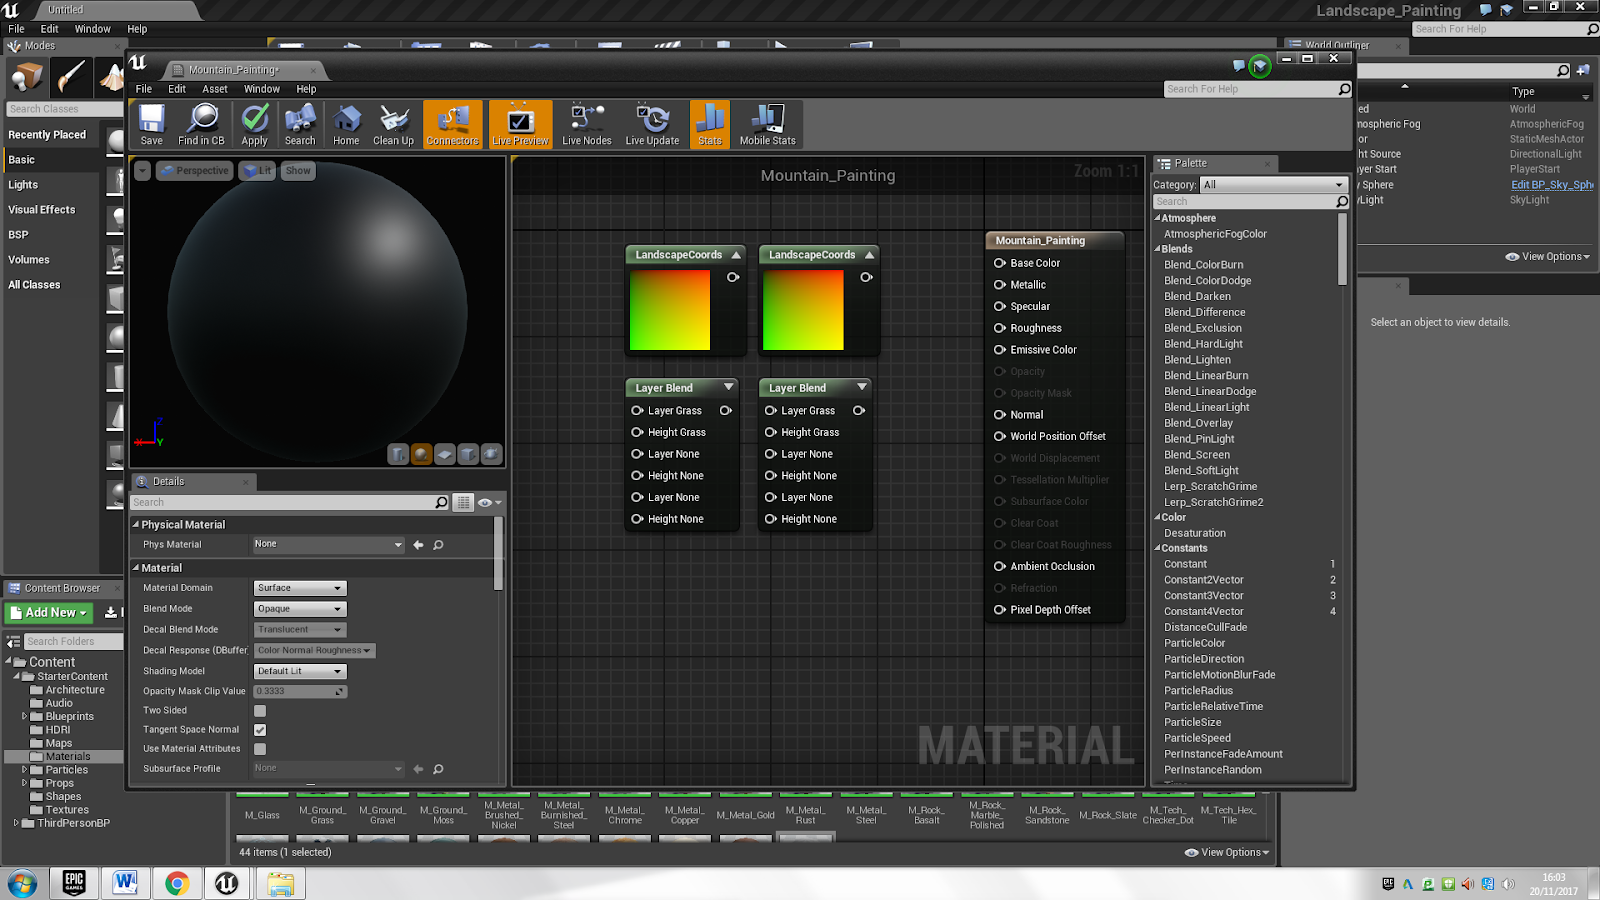
Task: Collapse the Physical Material section
Action: click(136, 524)
